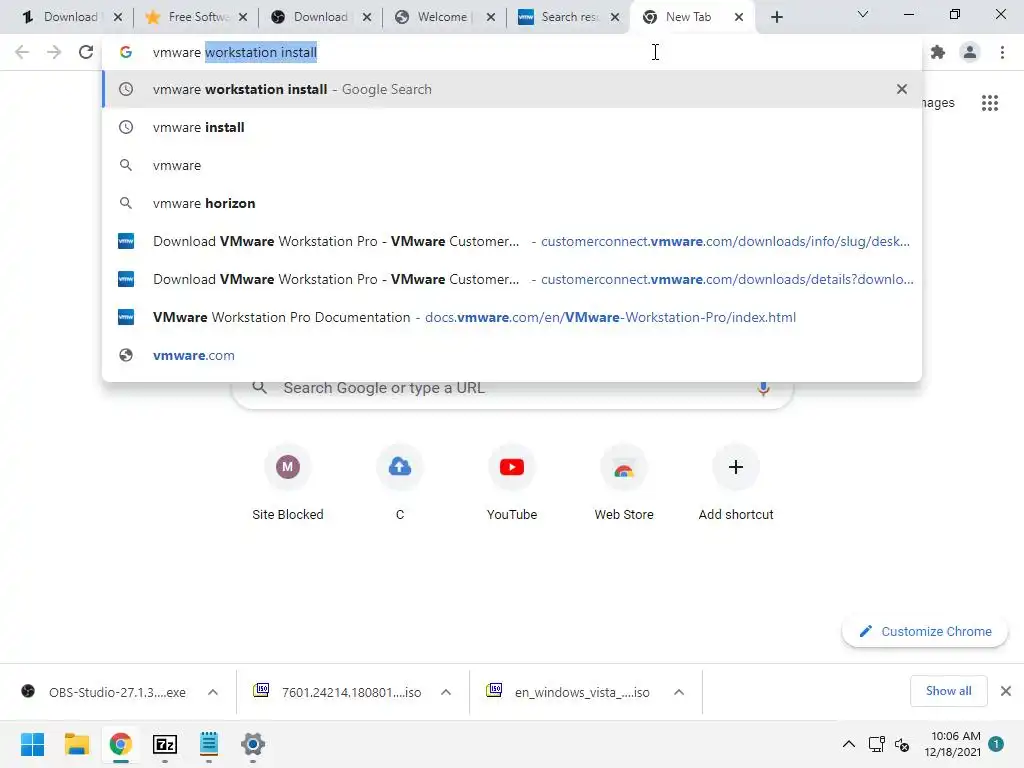Close the Free Software tab
The width and height of the screenshot is (1024, 768).
pos(242,17)
